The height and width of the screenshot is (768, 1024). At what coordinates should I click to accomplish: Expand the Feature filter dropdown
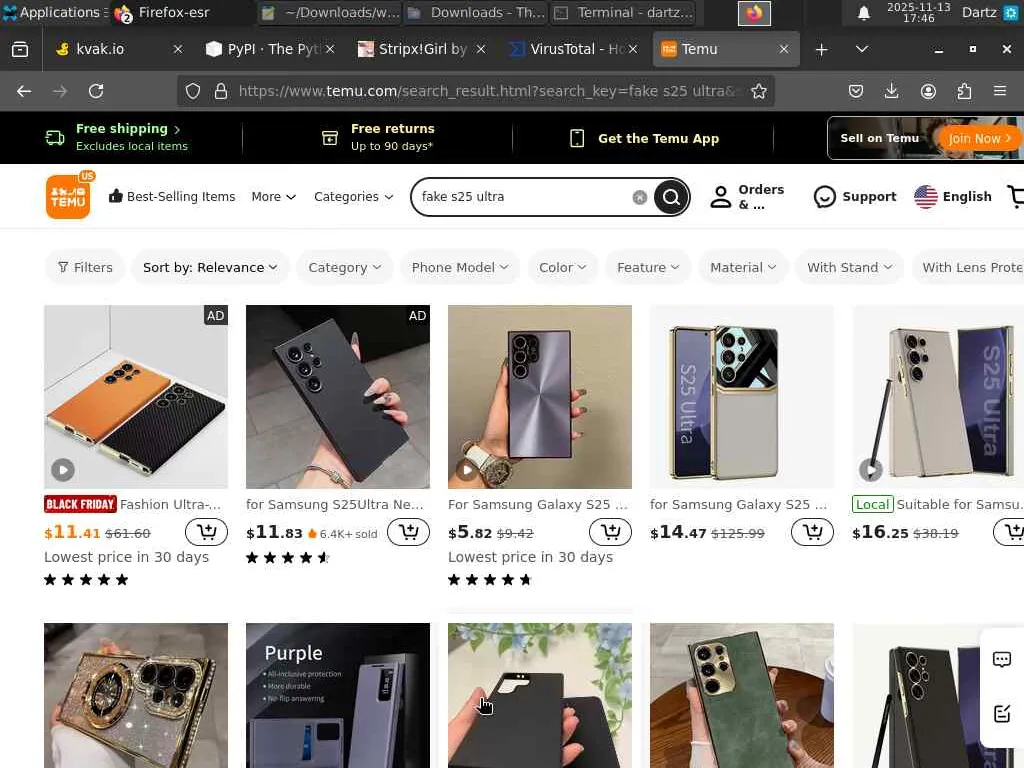tap(648, 267)
